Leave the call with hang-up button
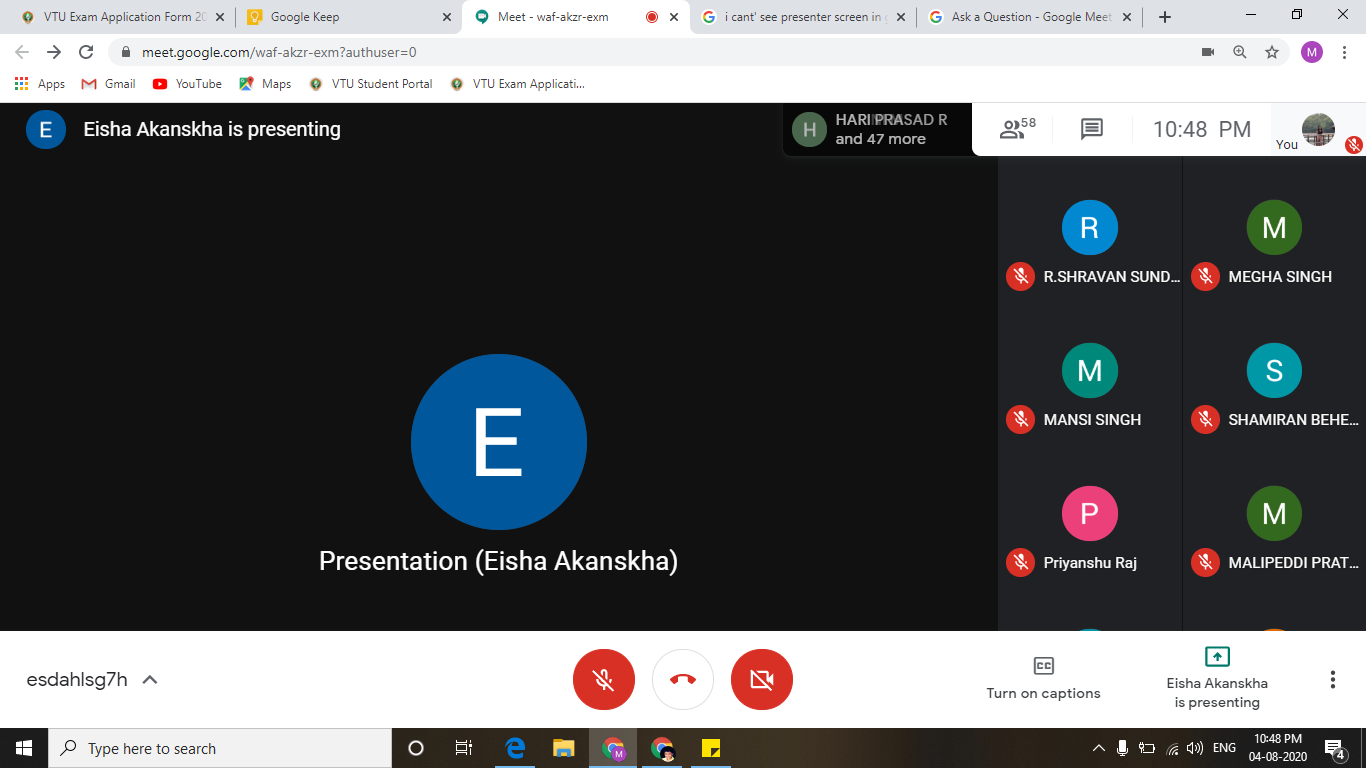 pos(683,680)
